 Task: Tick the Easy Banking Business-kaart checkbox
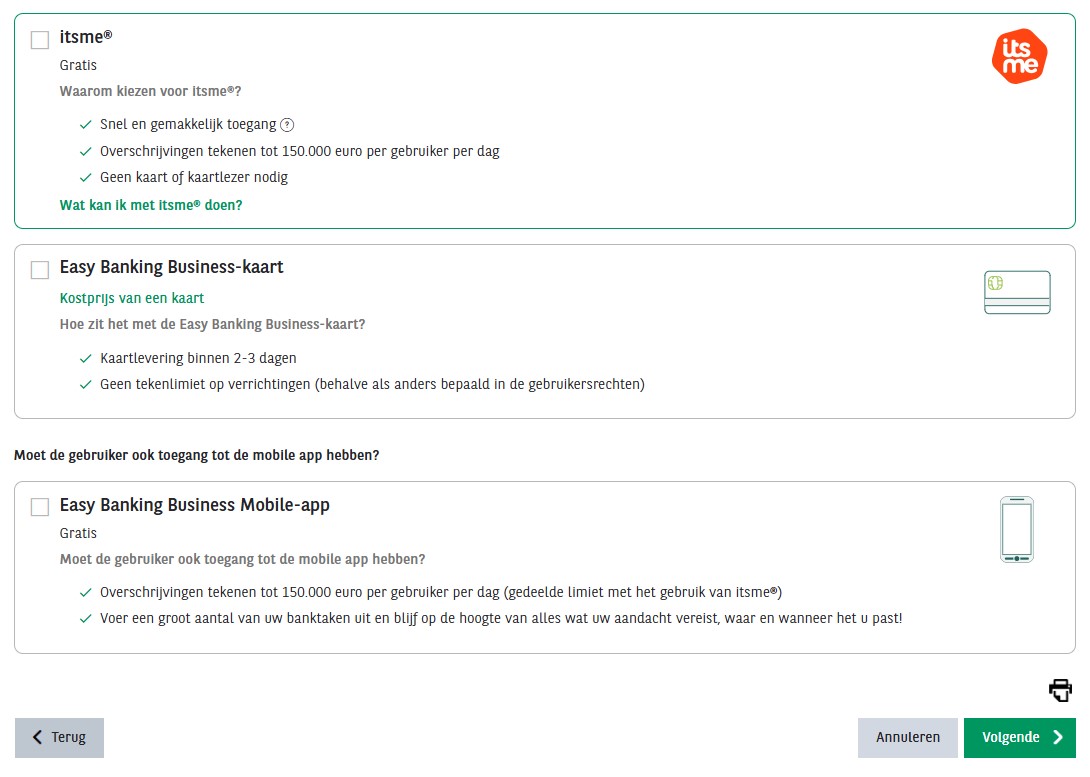point(40,270)
